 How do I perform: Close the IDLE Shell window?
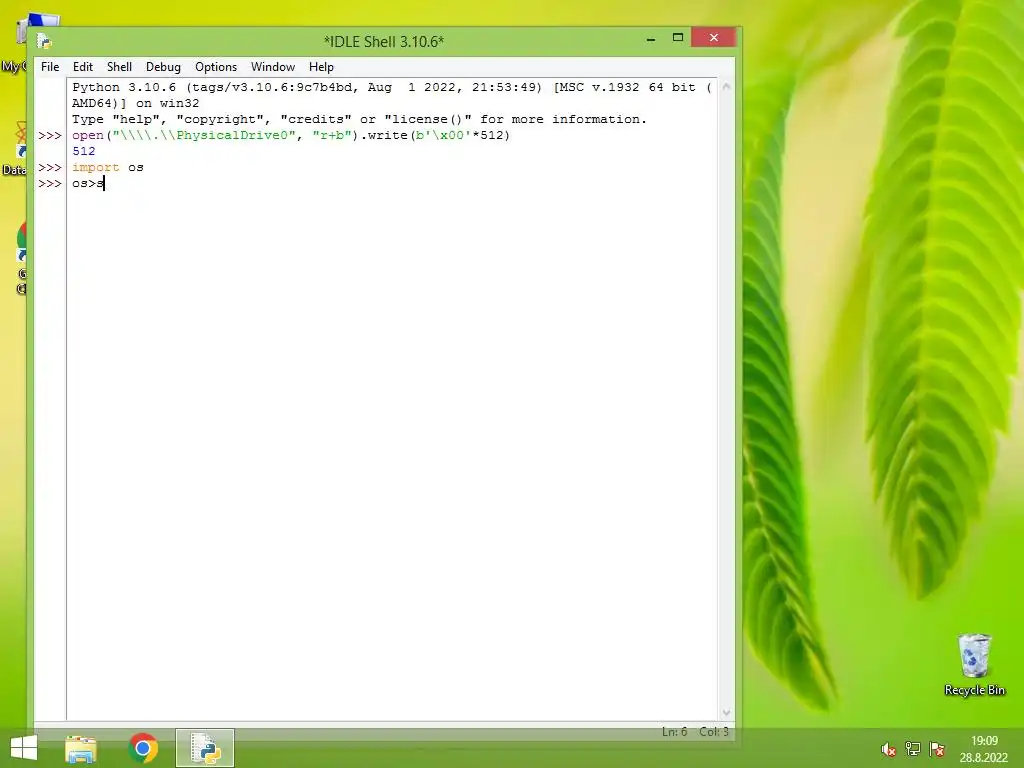point(714,38)
